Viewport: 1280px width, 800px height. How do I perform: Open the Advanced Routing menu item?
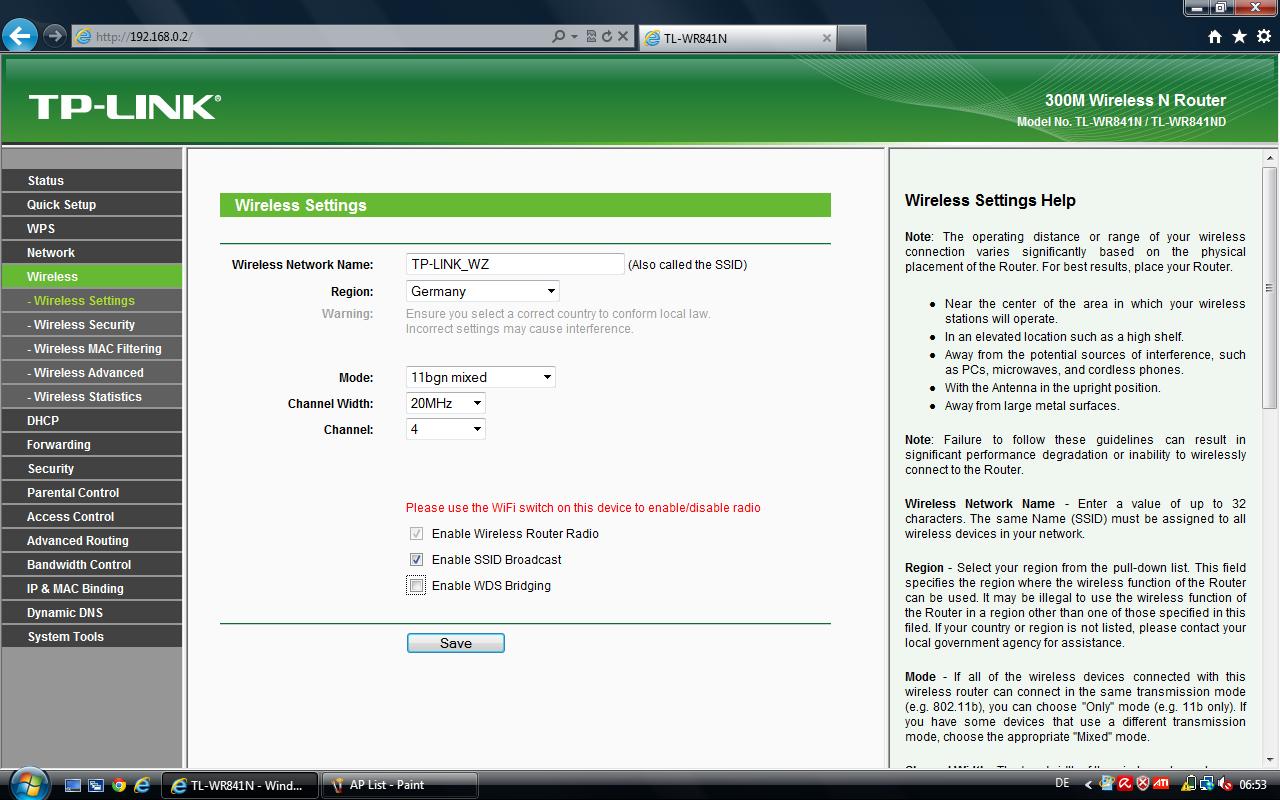(x=92, y=540)
